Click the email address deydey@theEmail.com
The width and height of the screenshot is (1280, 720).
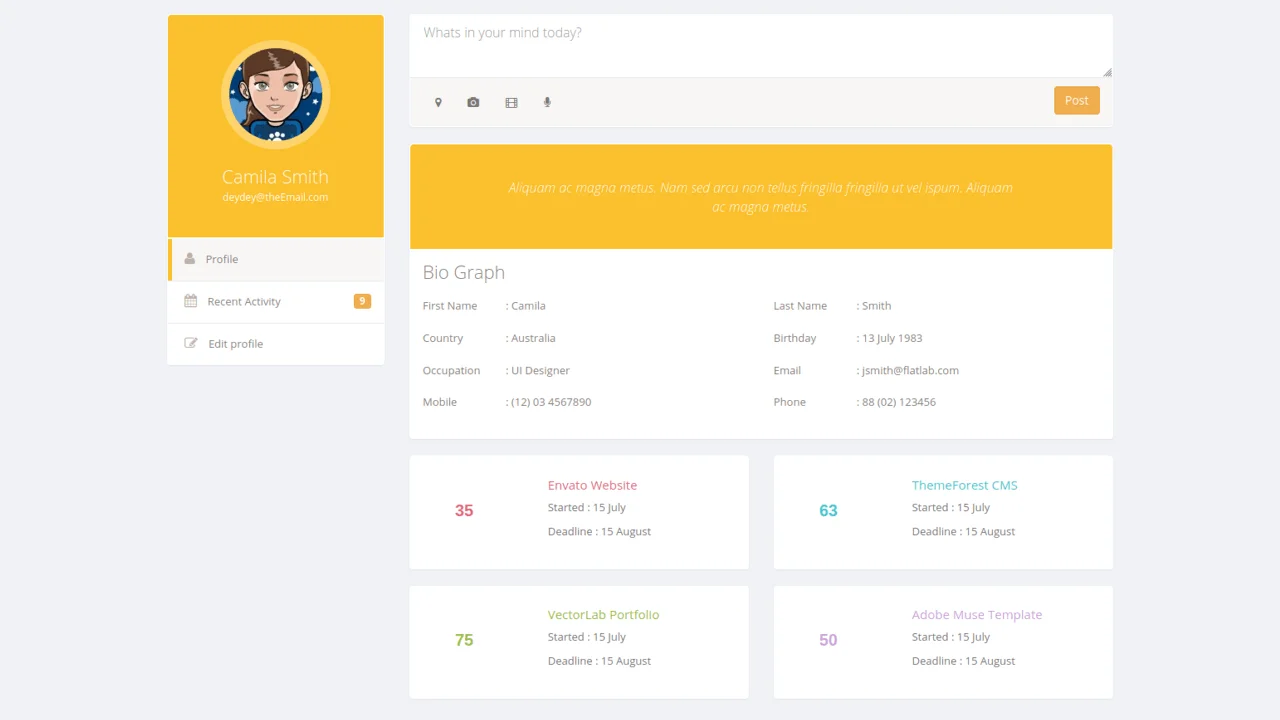coord(275,197)
